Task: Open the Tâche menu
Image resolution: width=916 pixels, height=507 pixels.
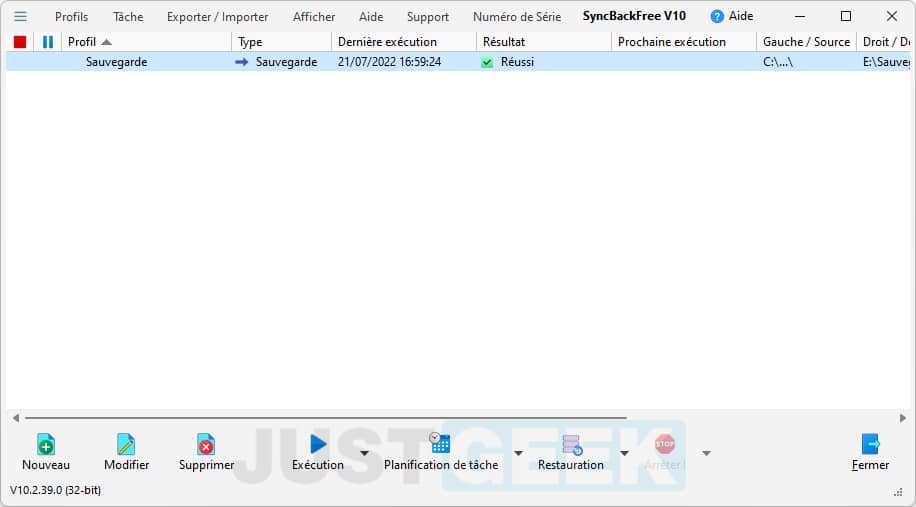Action: pos(128,17)
